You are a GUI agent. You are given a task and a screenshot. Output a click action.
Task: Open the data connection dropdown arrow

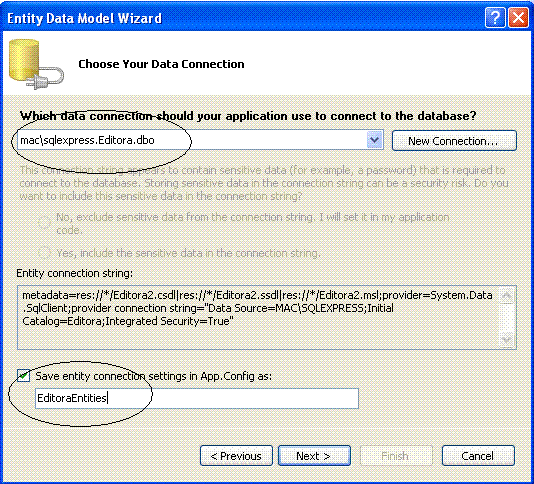tap(375, 140)
